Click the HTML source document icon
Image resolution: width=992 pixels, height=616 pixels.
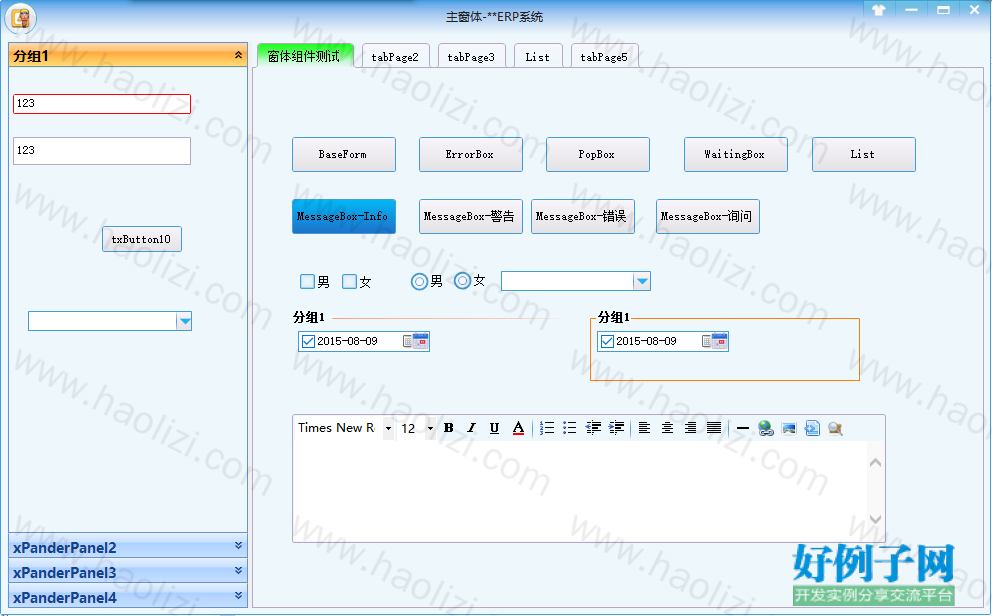tap(812, 428)
